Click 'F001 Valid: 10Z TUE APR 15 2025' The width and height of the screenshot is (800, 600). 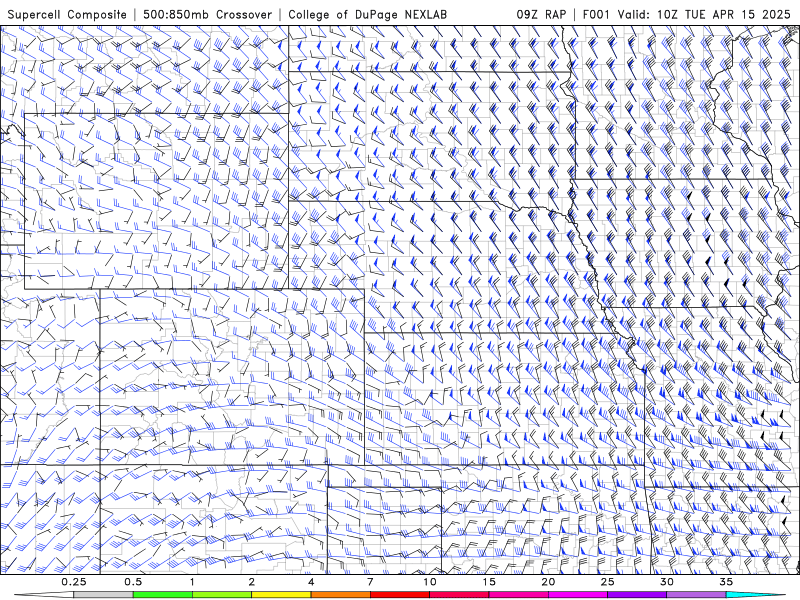[689, 14]
